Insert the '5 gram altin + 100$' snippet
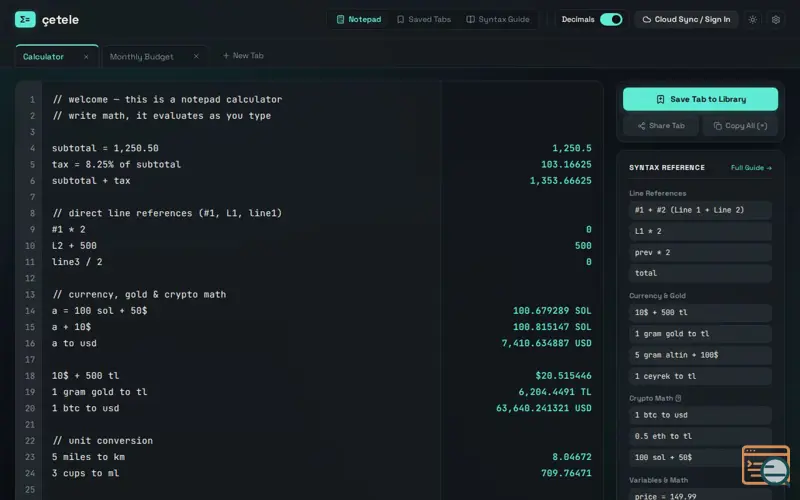 [700, 355]
